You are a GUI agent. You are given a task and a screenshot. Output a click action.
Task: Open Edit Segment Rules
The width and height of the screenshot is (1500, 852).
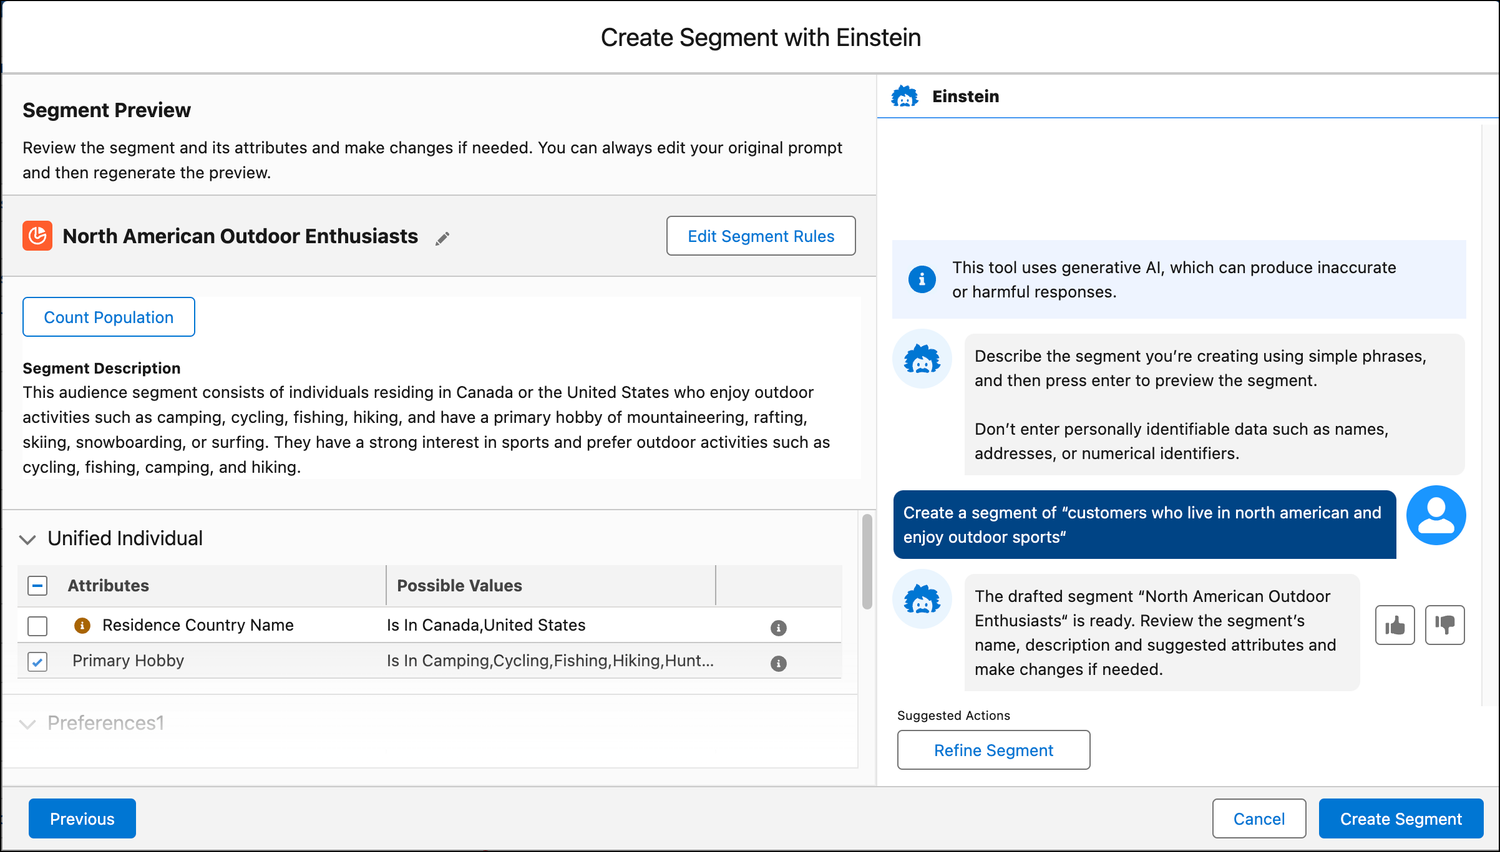pos(760,236)
